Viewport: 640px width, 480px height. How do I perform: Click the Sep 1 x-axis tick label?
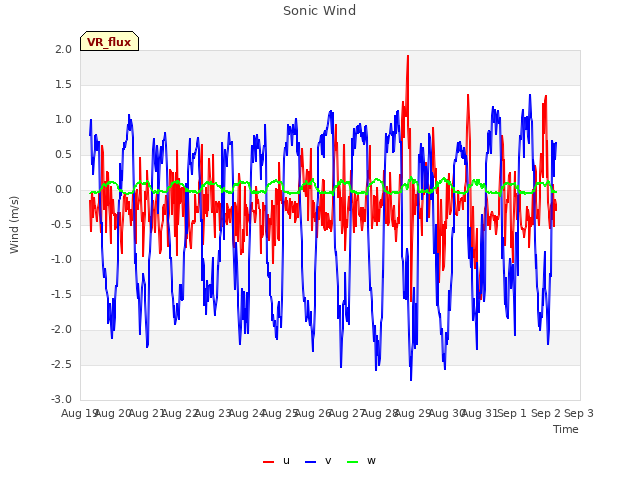[x=512, y=413]
